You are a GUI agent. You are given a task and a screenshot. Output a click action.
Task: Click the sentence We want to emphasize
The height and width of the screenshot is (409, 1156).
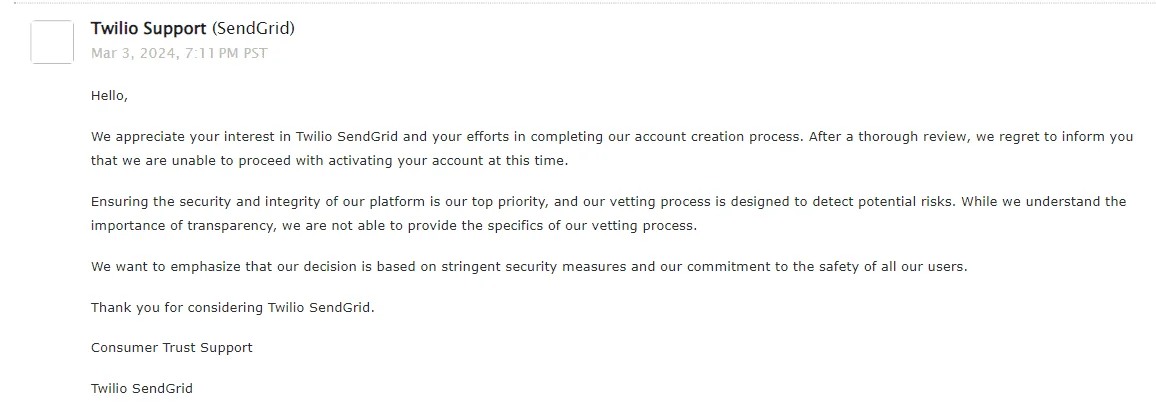[x=529, y=267]
